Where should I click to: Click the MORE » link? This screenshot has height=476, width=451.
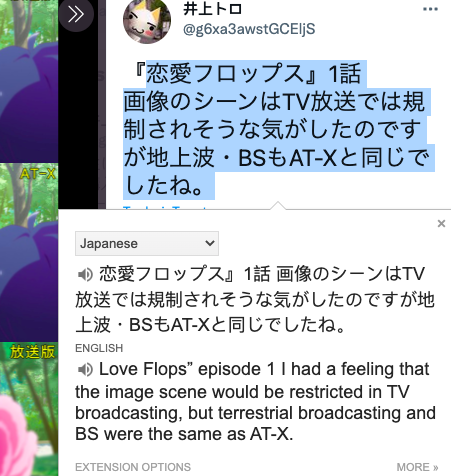pos(417,467)
